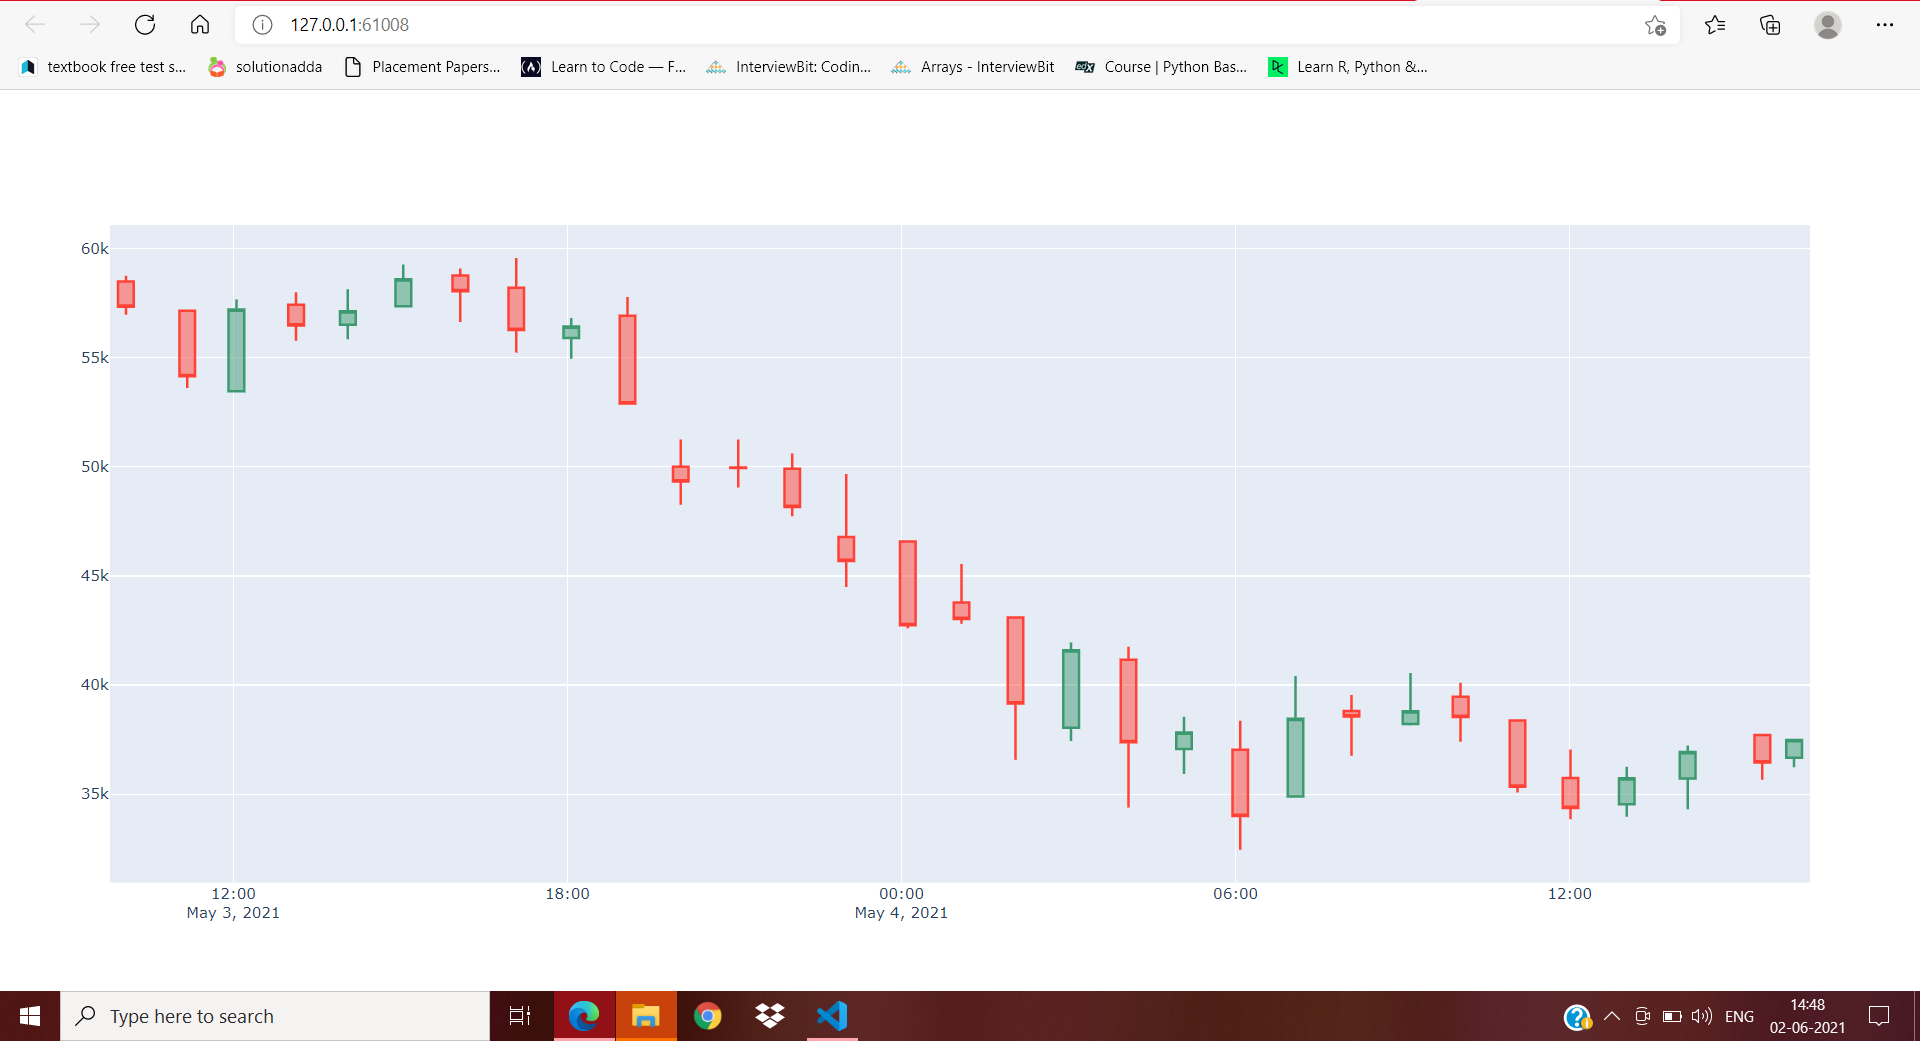This screenshot has height=1041, width=1920.
Task: Open the 'Arrays - InterviewBit' bookmark
Action: (x=971, y=67)
